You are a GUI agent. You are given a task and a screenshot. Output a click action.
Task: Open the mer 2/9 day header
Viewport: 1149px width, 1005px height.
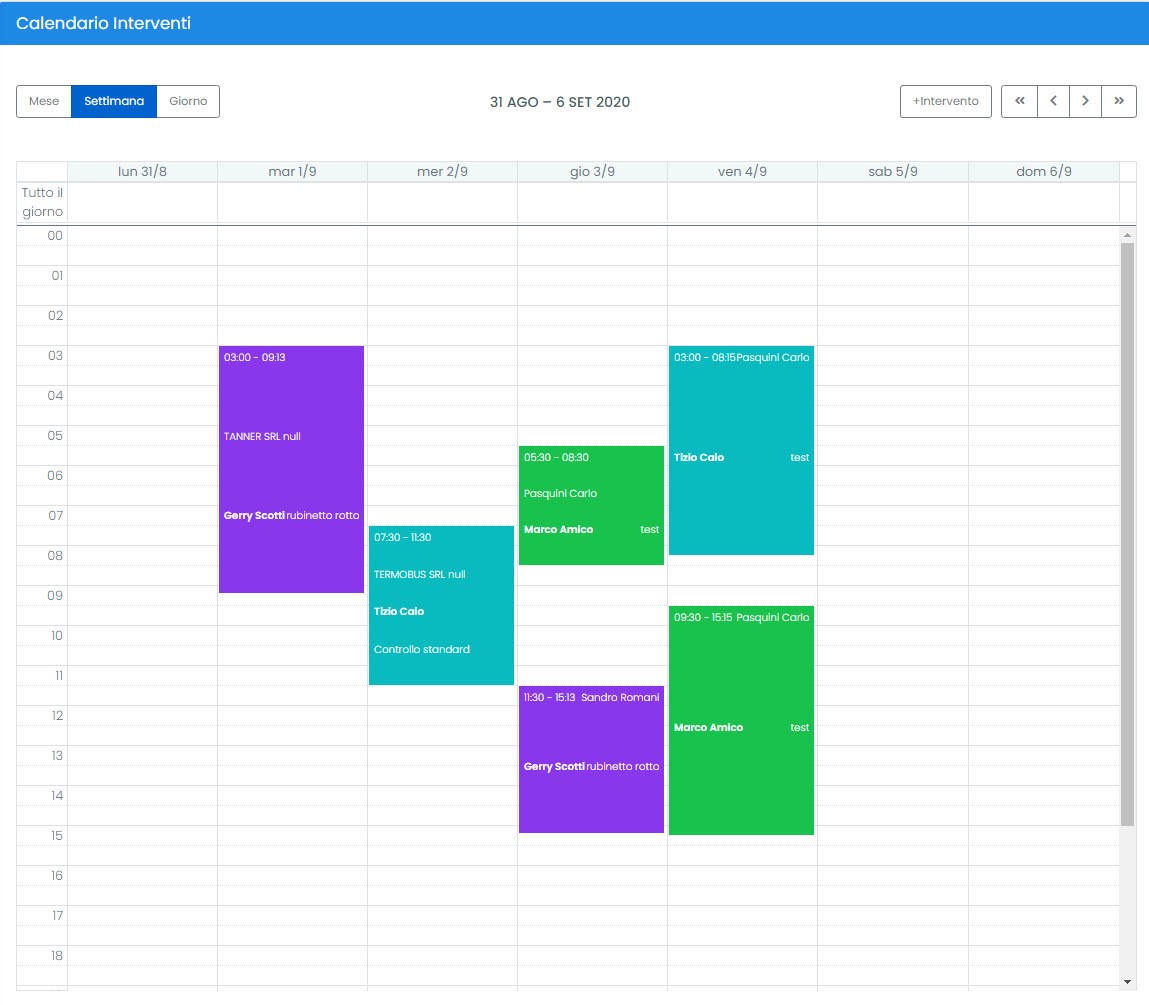(442, 172)
